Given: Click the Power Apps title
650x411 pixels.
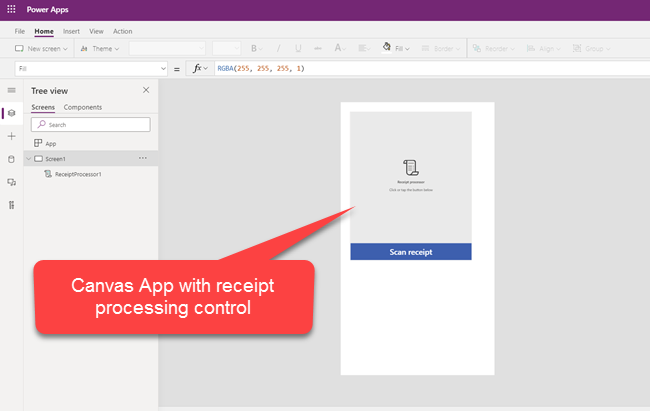Looking at the screenshot, I should pyautogui.click(x=48, y=9).
